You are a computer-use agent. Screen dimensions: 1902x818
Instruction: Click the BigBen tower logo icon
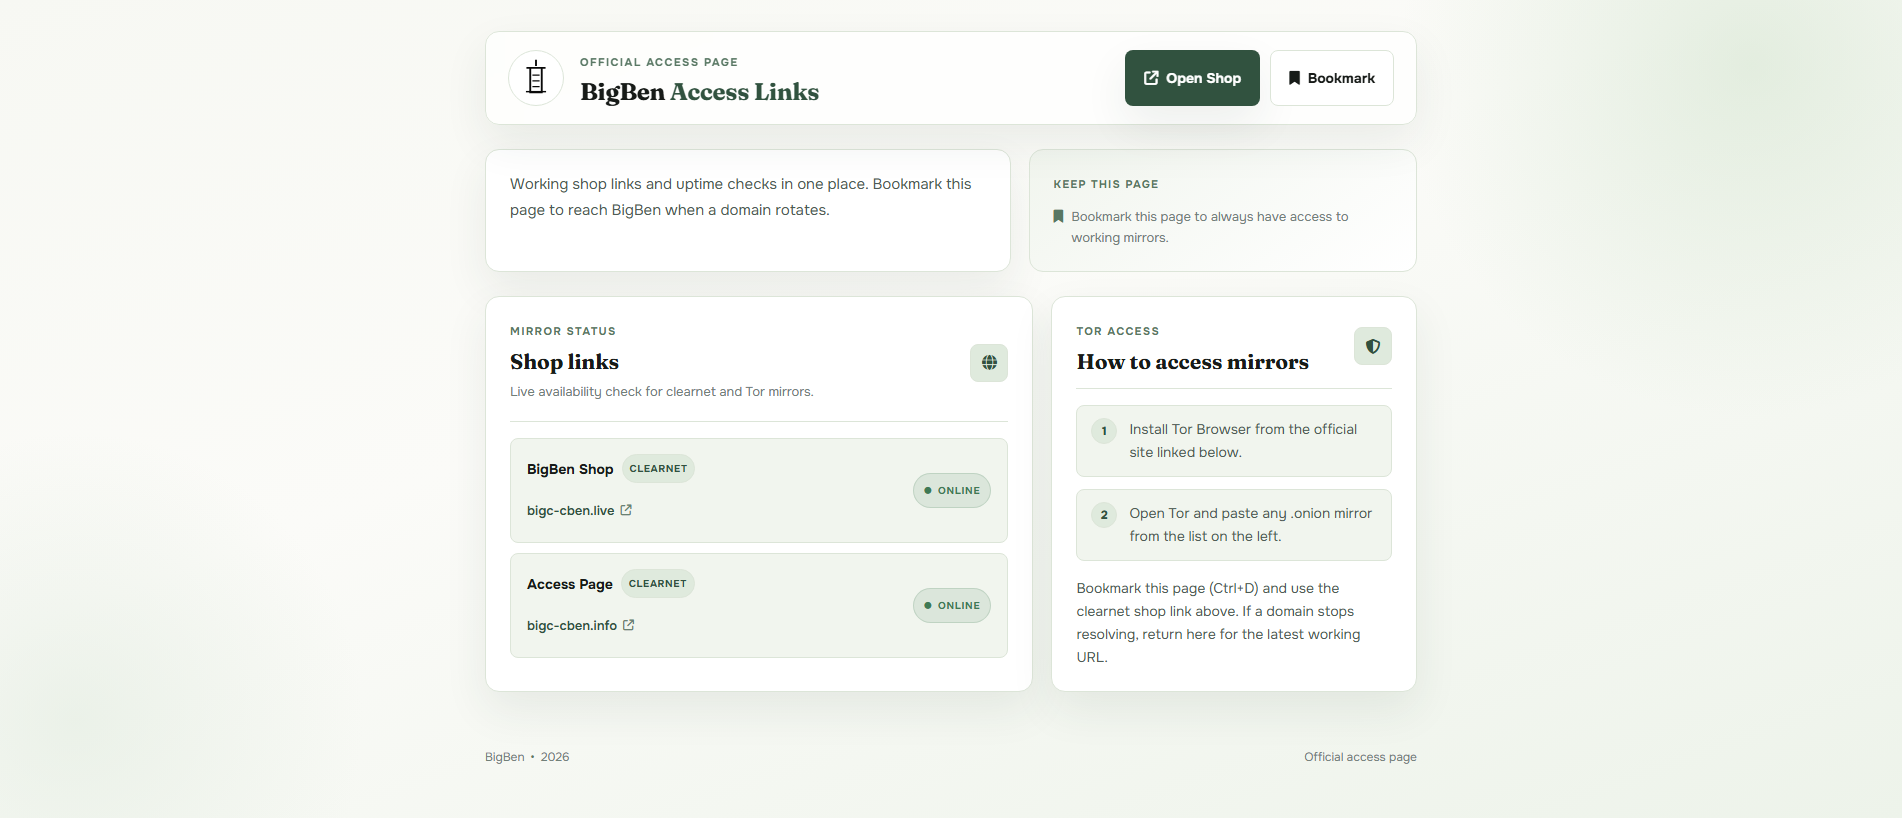(x=536, y=78)
